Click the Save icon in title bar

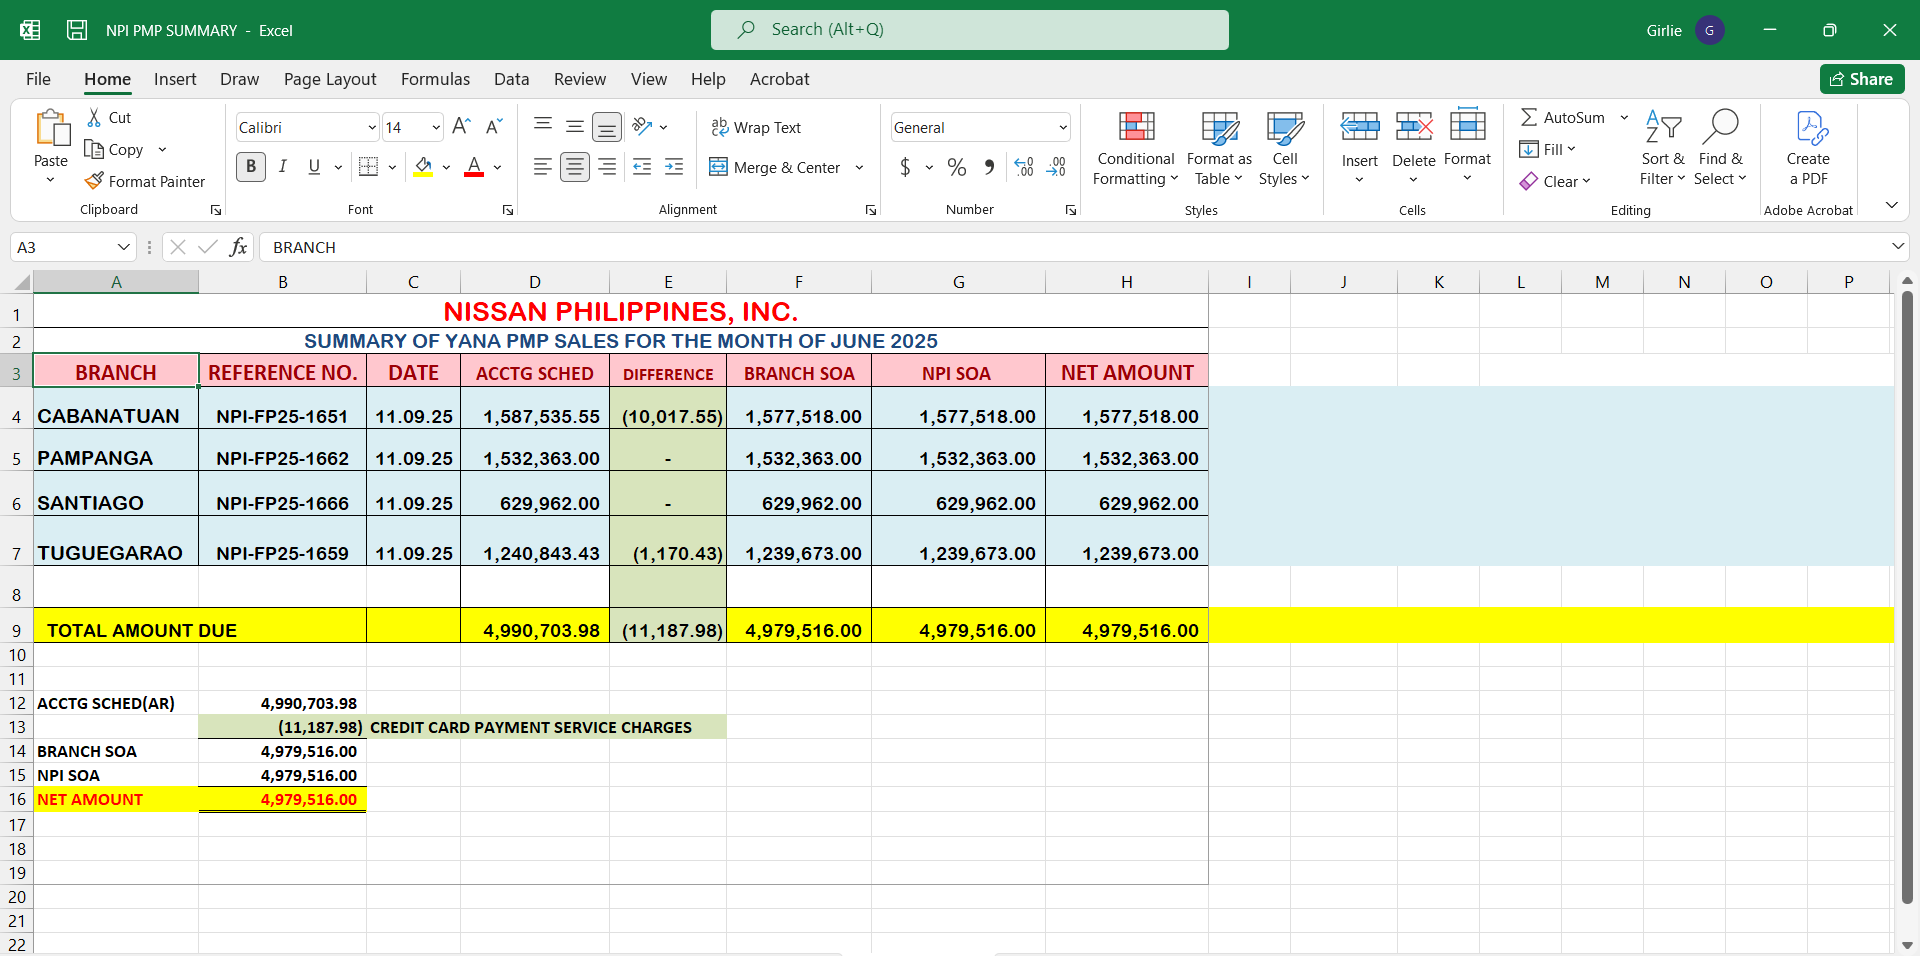pos(77,30)
